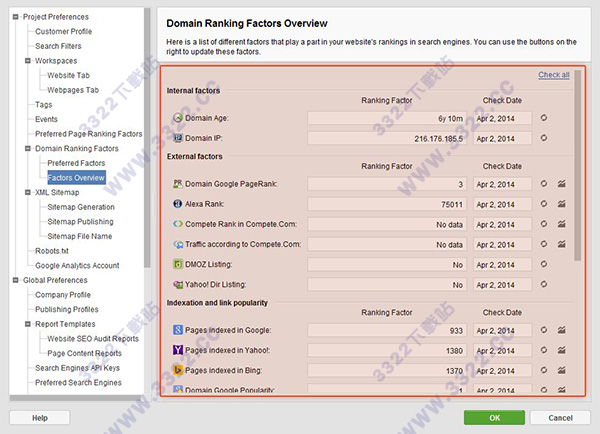
Task: Click the DMOZ Listing icon
Action: click(x=178, y=264)
